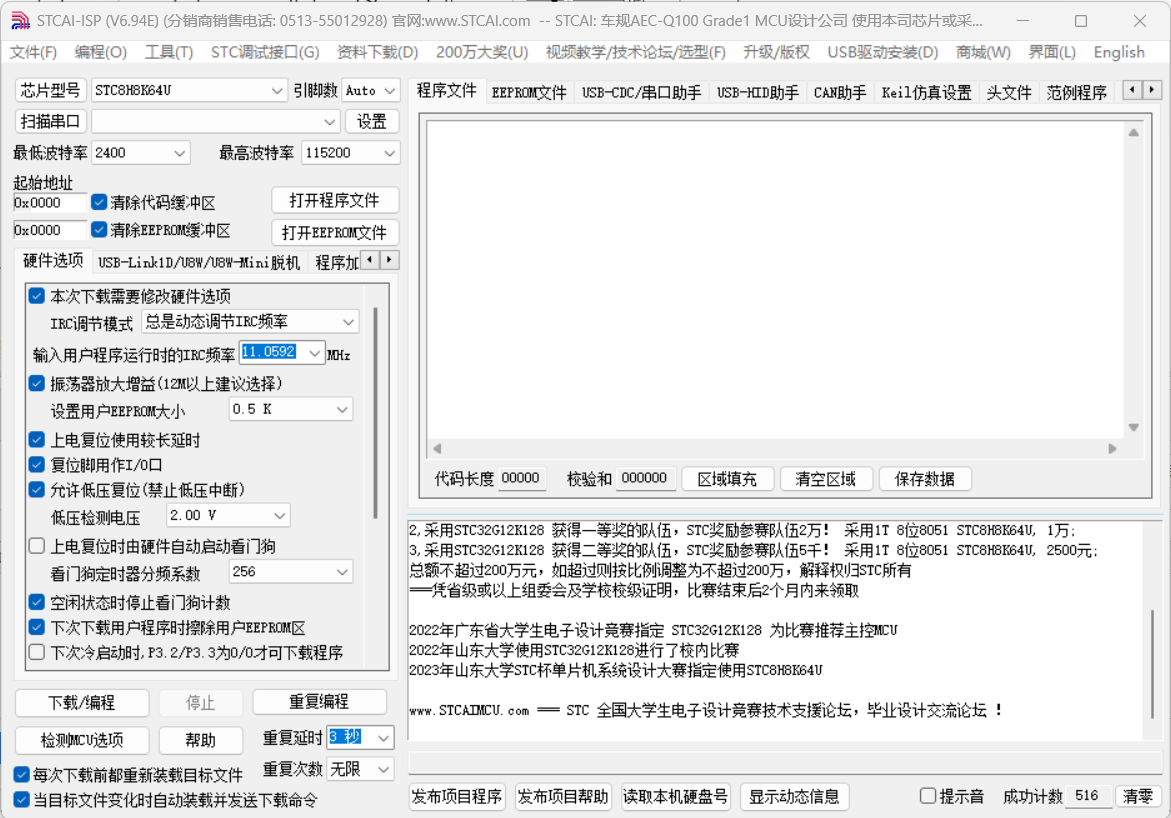Switch to the USB-CDC/串口助手 tab

[642, 93]
